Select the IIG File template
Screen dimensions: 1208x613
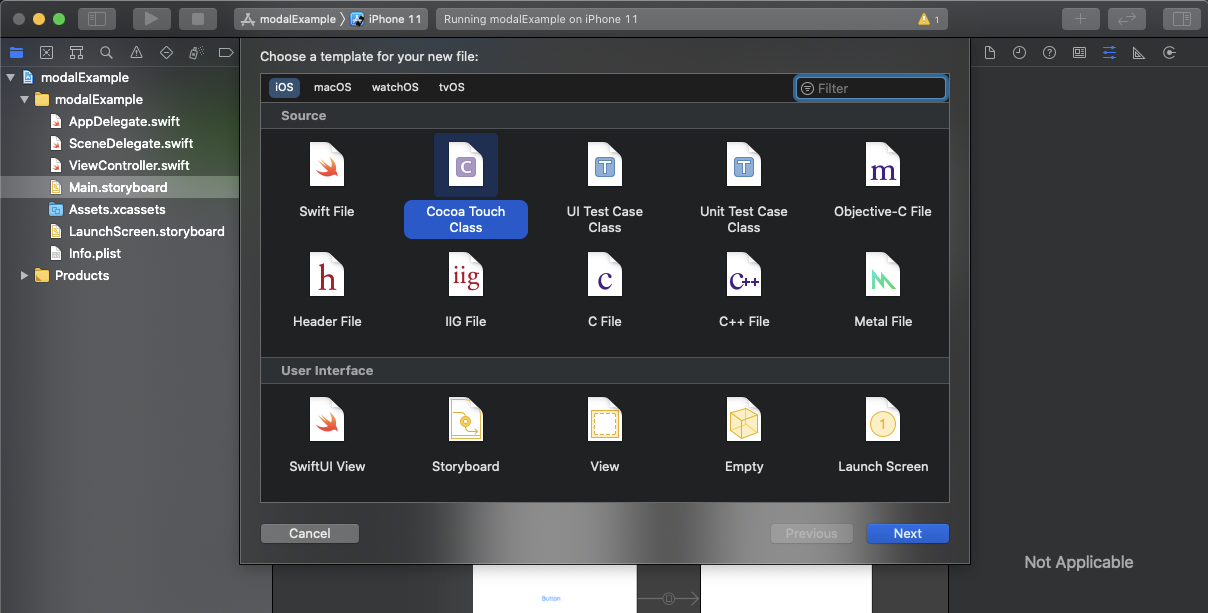click(x=466, y=290)
